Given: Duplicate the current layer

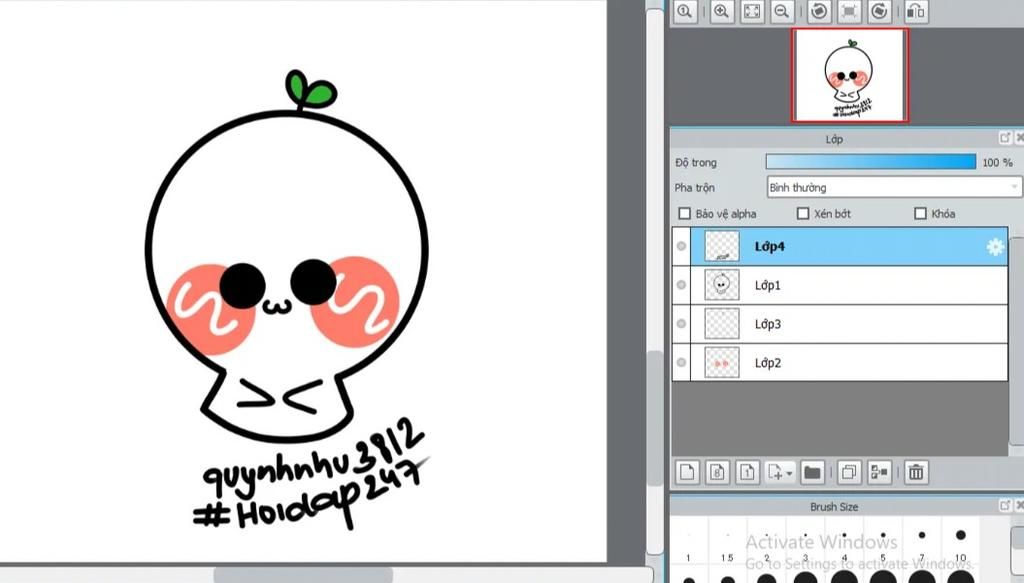Looking at the screenshot, I should (848, 471).
